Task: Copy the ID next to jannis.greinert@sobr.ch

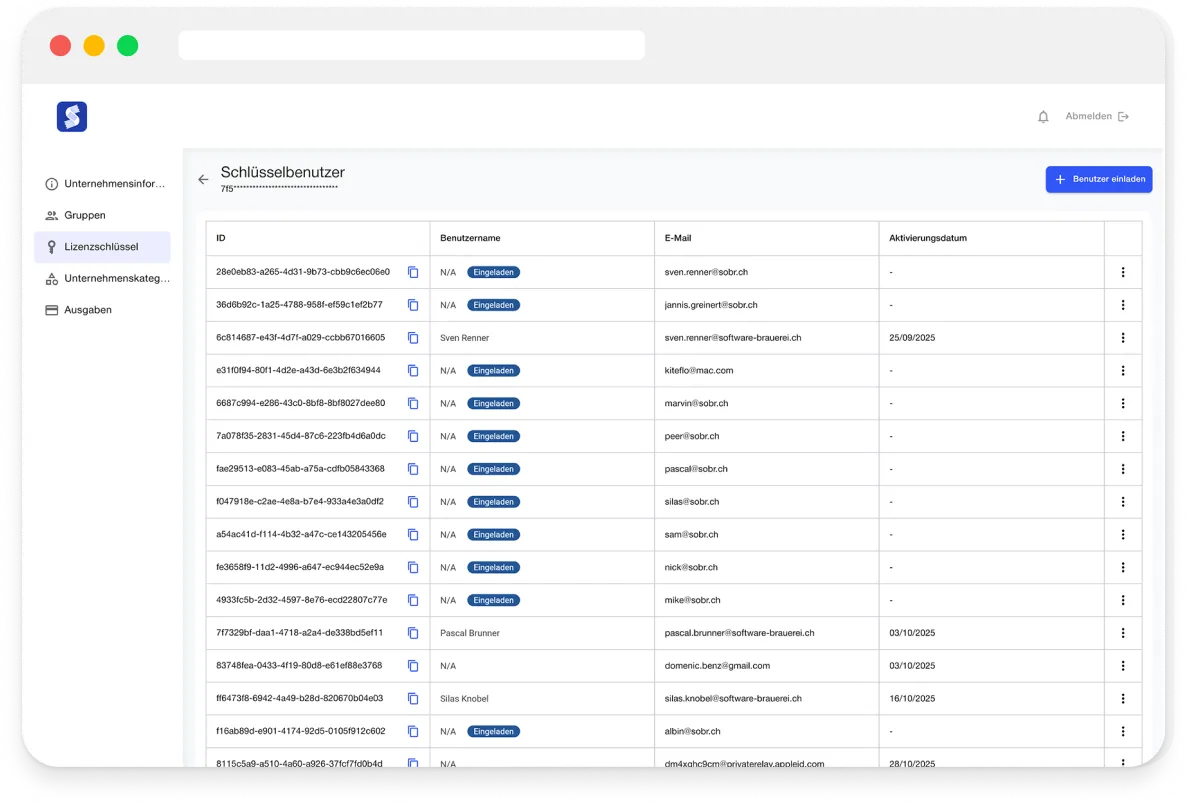Action: click(413, 305)
